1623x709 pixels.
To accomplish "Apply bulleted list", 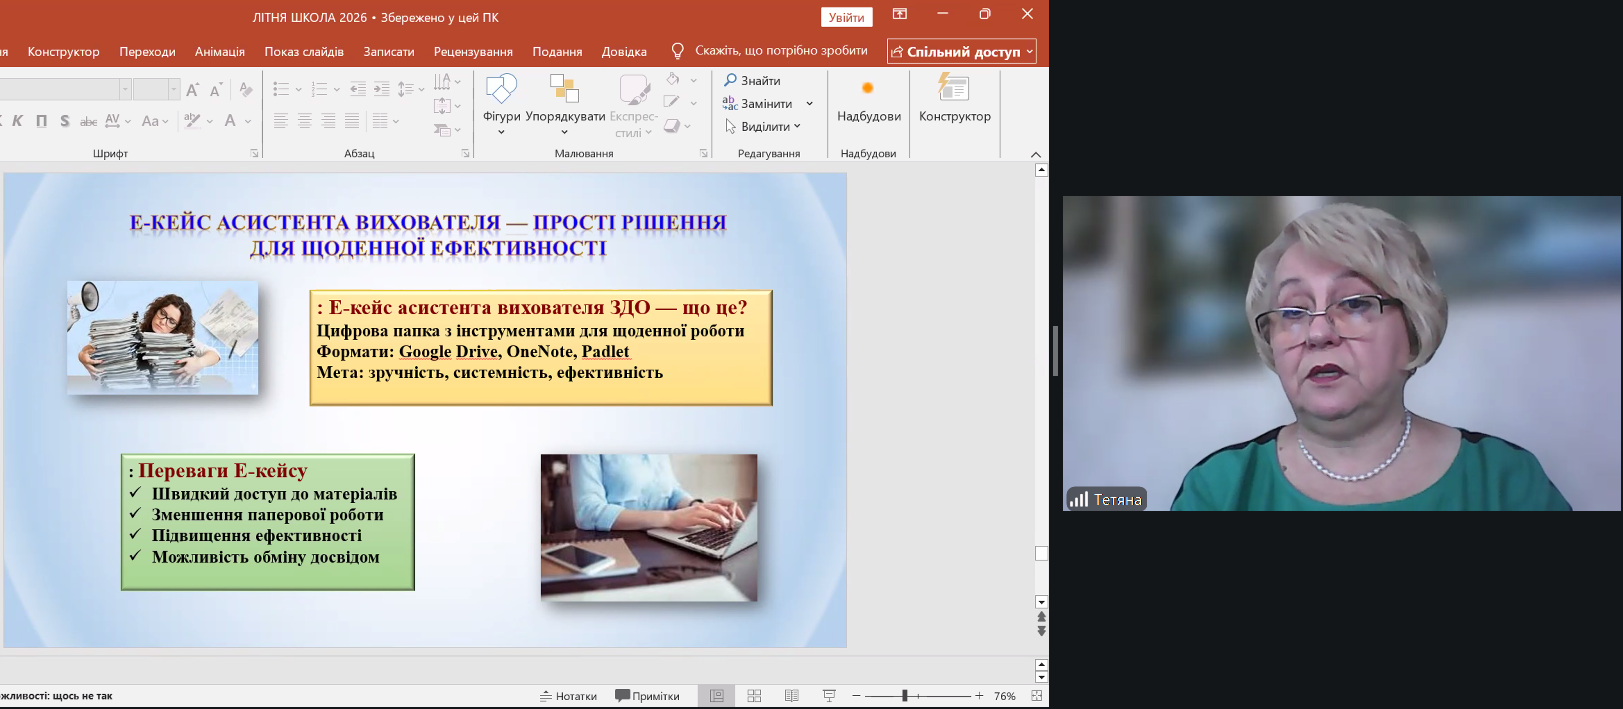I will [281, 90].
